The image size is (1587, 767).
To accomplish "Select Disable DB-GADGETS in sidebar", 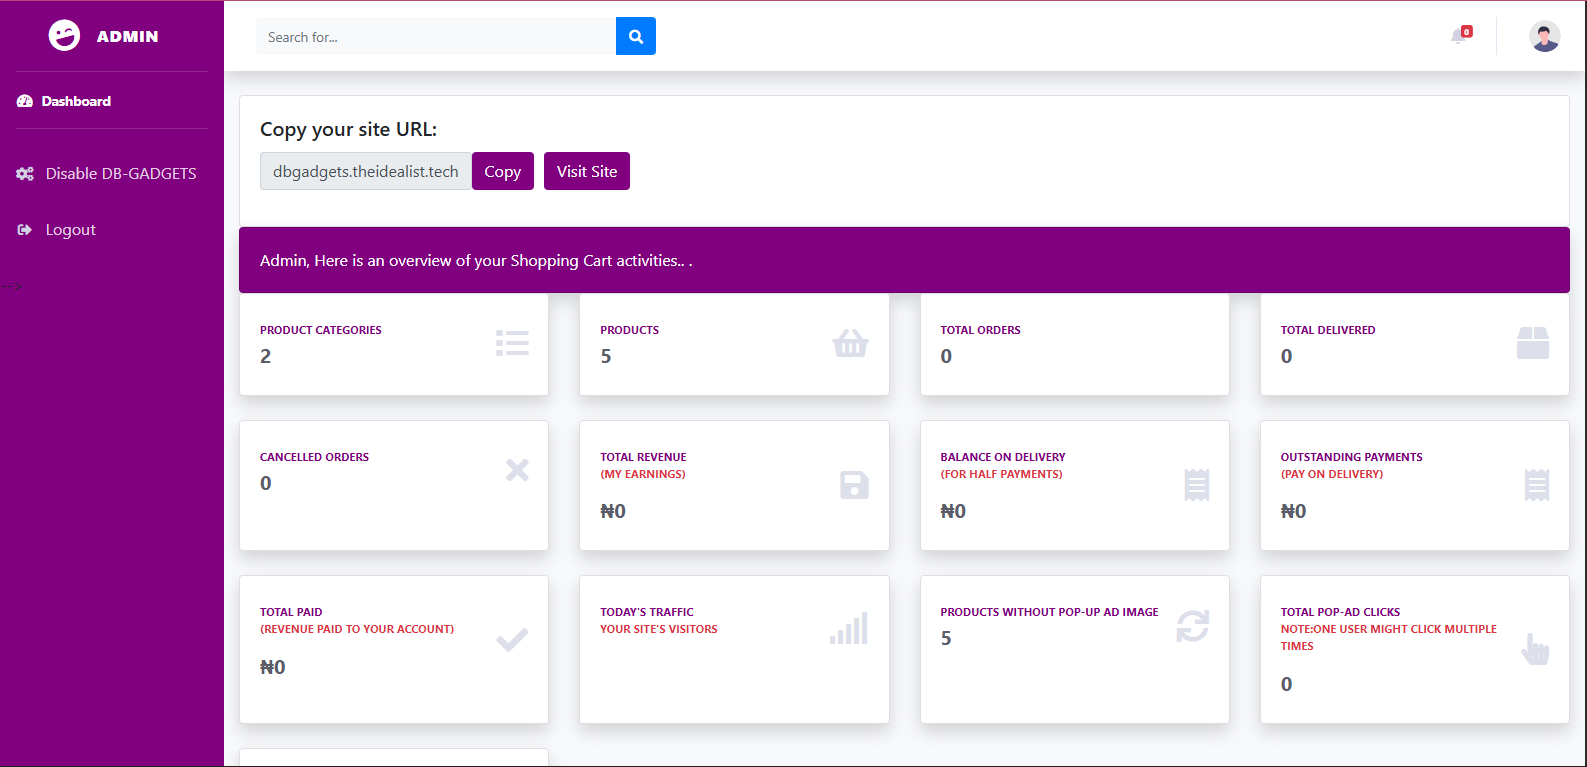I will [120, 174].
